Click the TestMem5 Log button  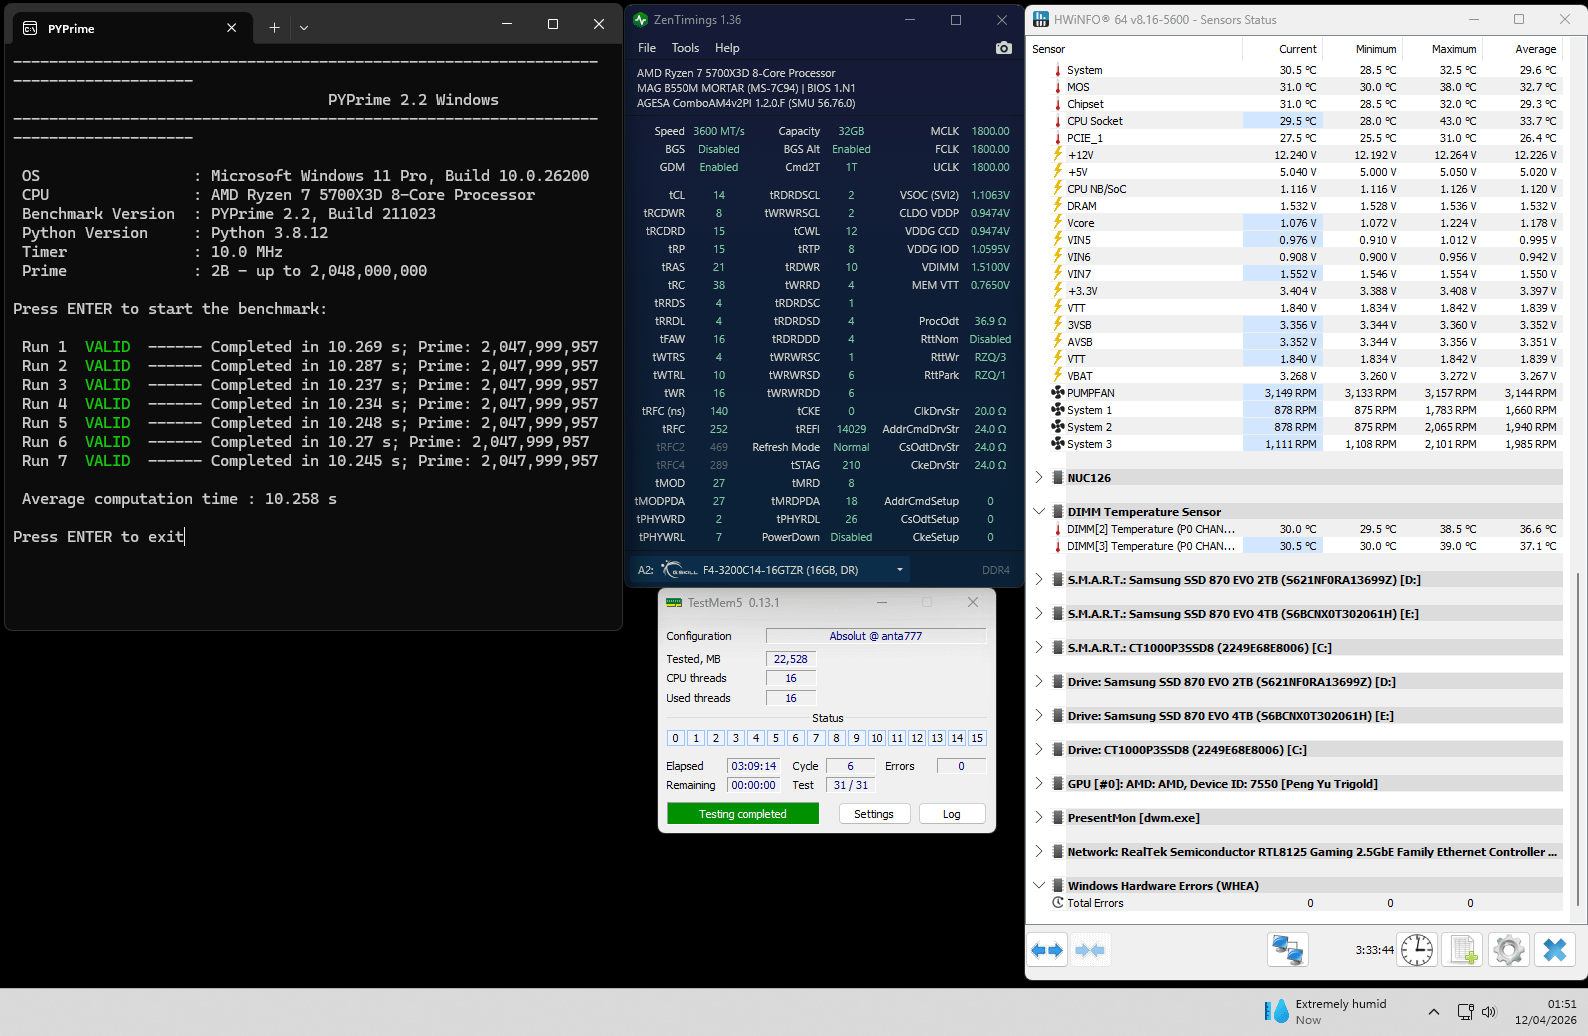coord(951,814)
